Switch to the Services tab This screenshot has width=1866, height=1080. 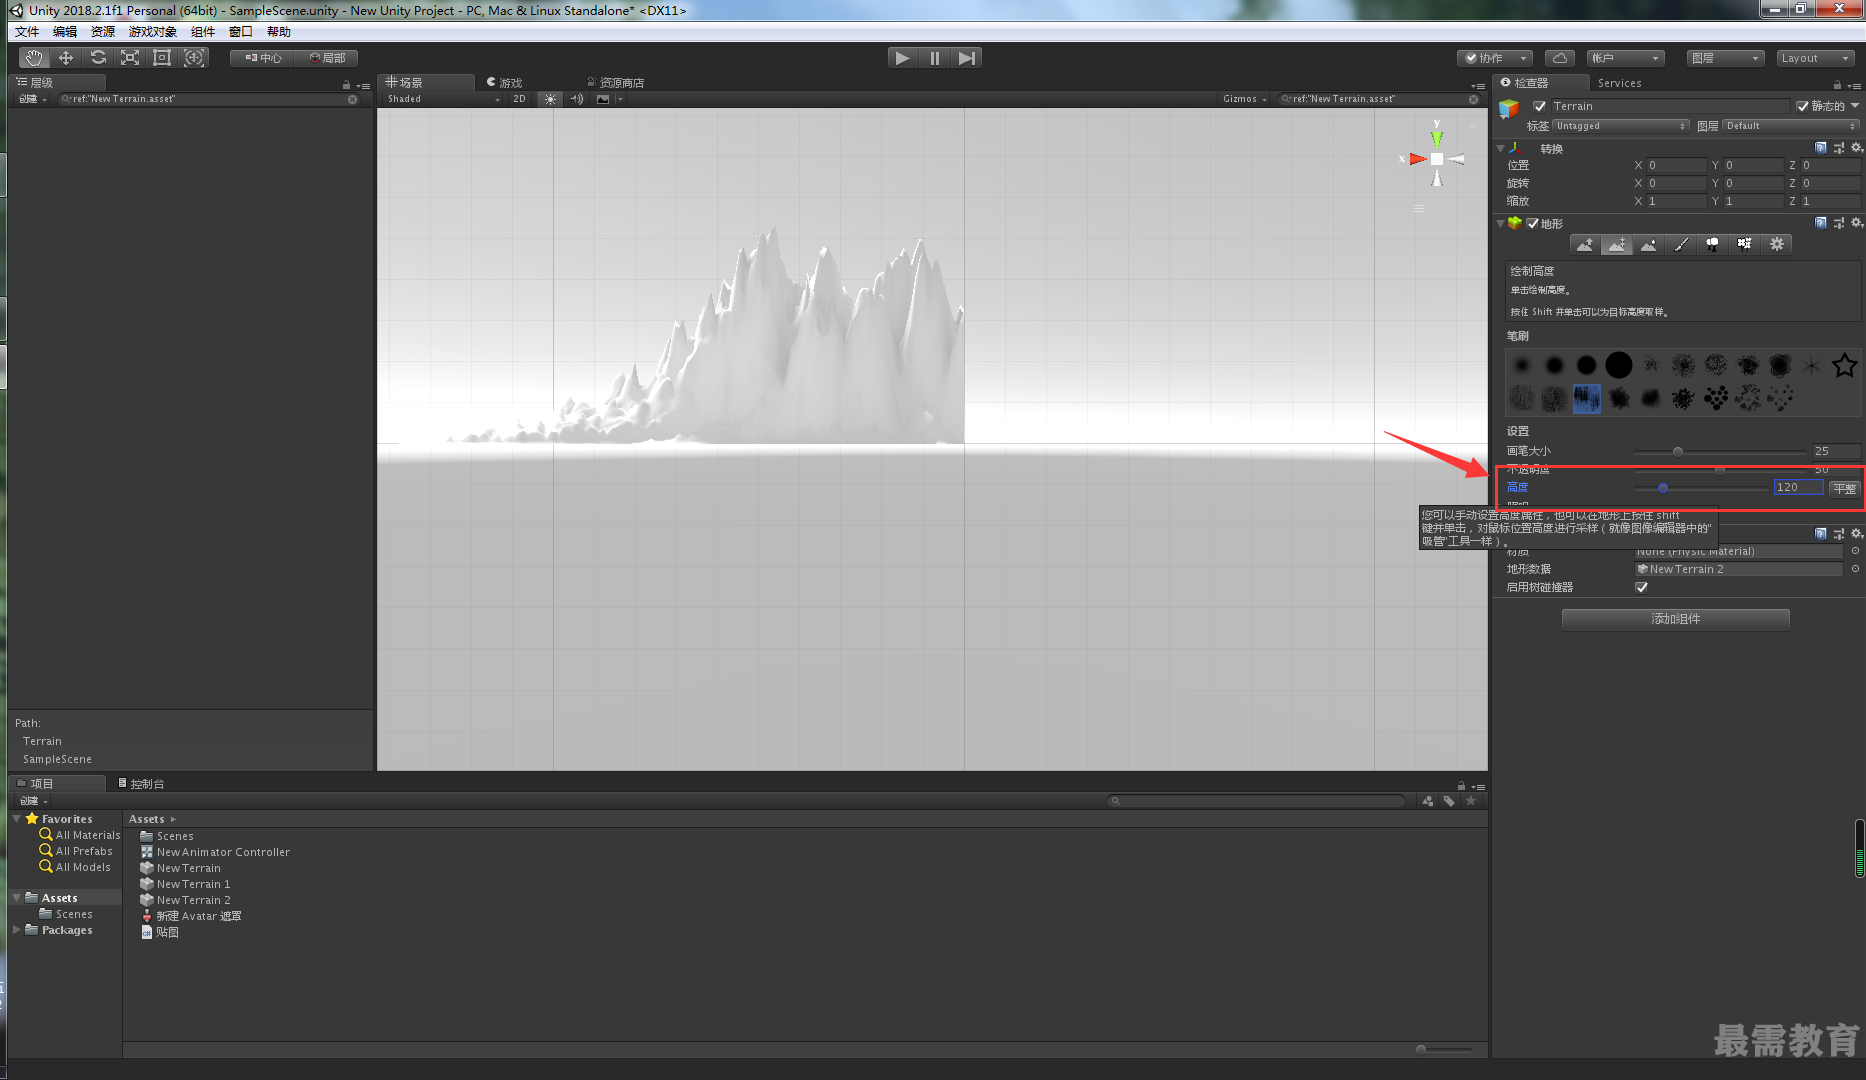coord(1619,84)
